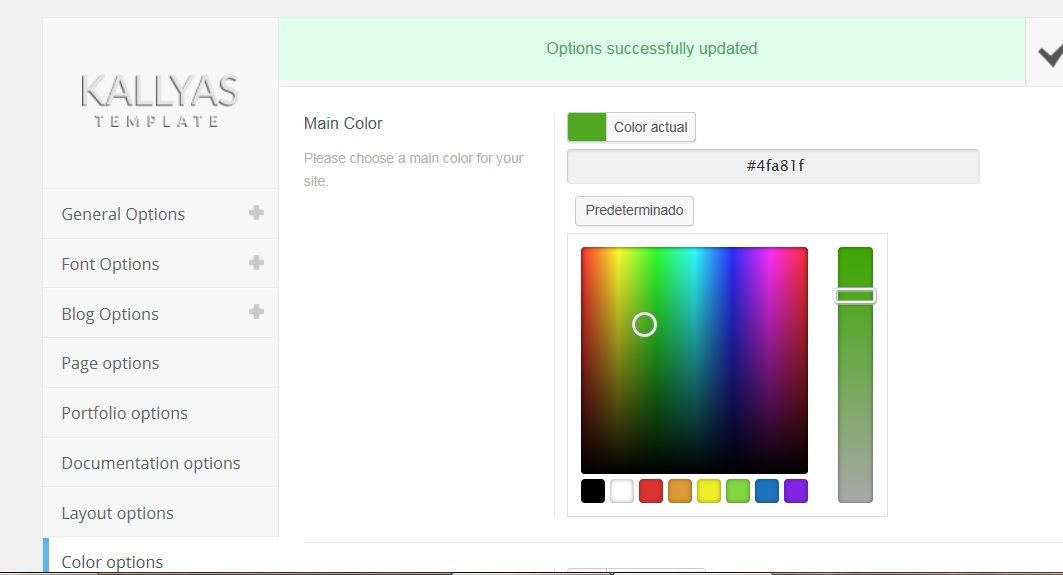The width and height of the screenshot is (1063, 575).
Task: Click the Color actual button
Action: coord(631,127)
